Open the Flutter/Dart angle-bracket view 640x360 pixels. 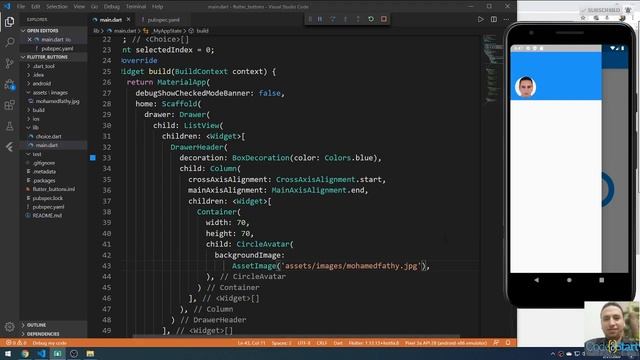(x=9, y=147)
